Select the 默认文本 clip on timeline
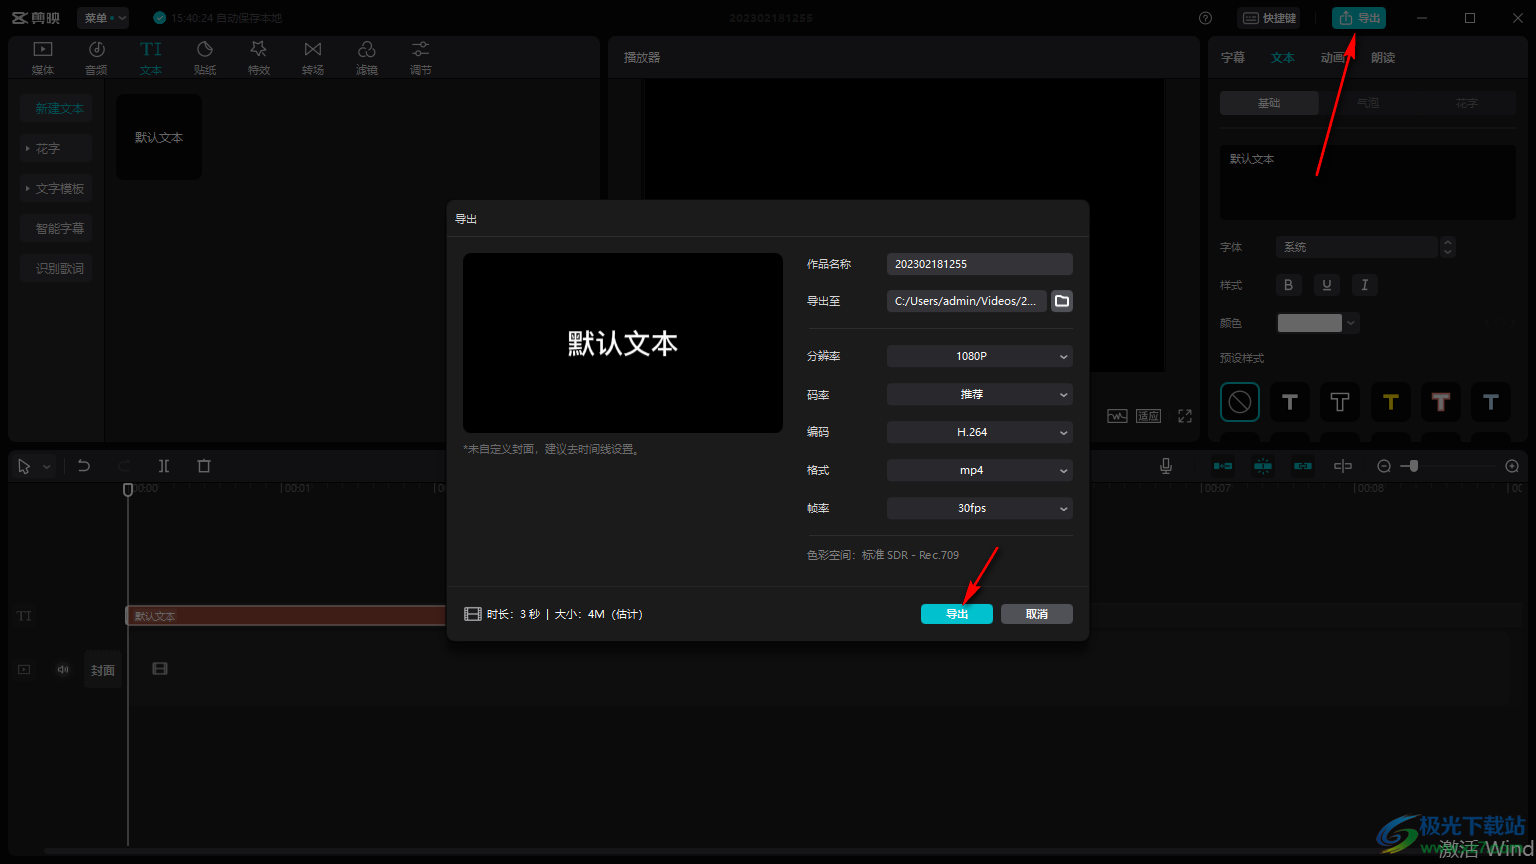This screenshot has height=864, width=1536. click(x=286, y=616)
